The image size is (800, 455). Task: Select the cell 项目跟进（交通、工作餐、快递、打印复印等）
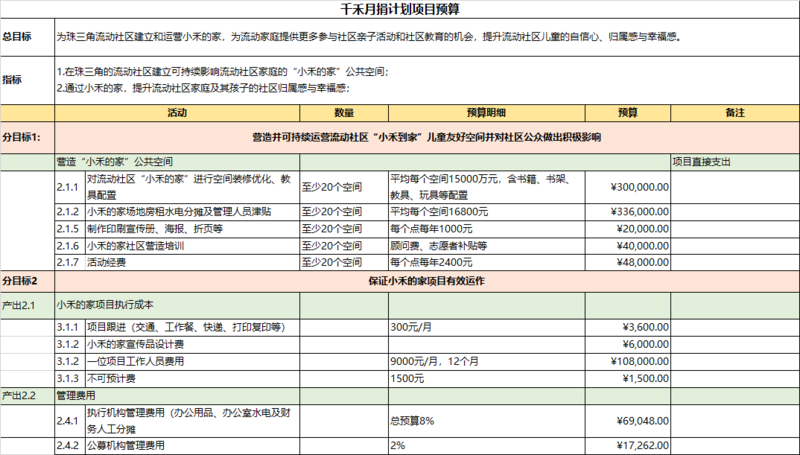pyautogui.click(x=192, y=327)
